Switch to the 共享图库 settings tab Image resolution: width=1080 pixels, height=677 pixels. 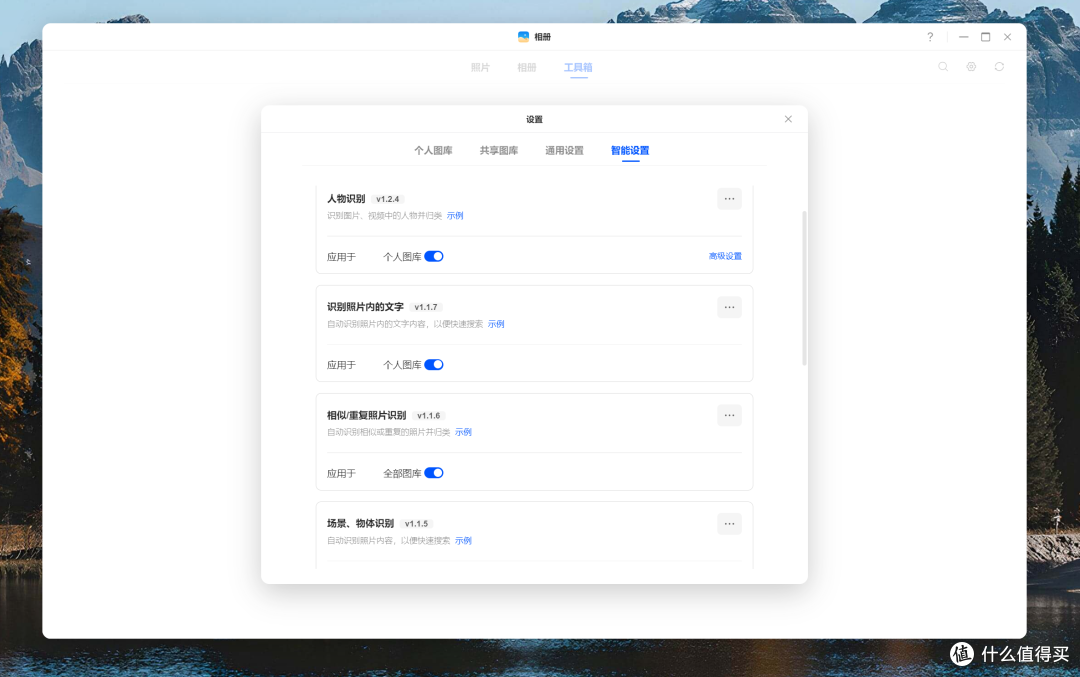pos(499,151)
